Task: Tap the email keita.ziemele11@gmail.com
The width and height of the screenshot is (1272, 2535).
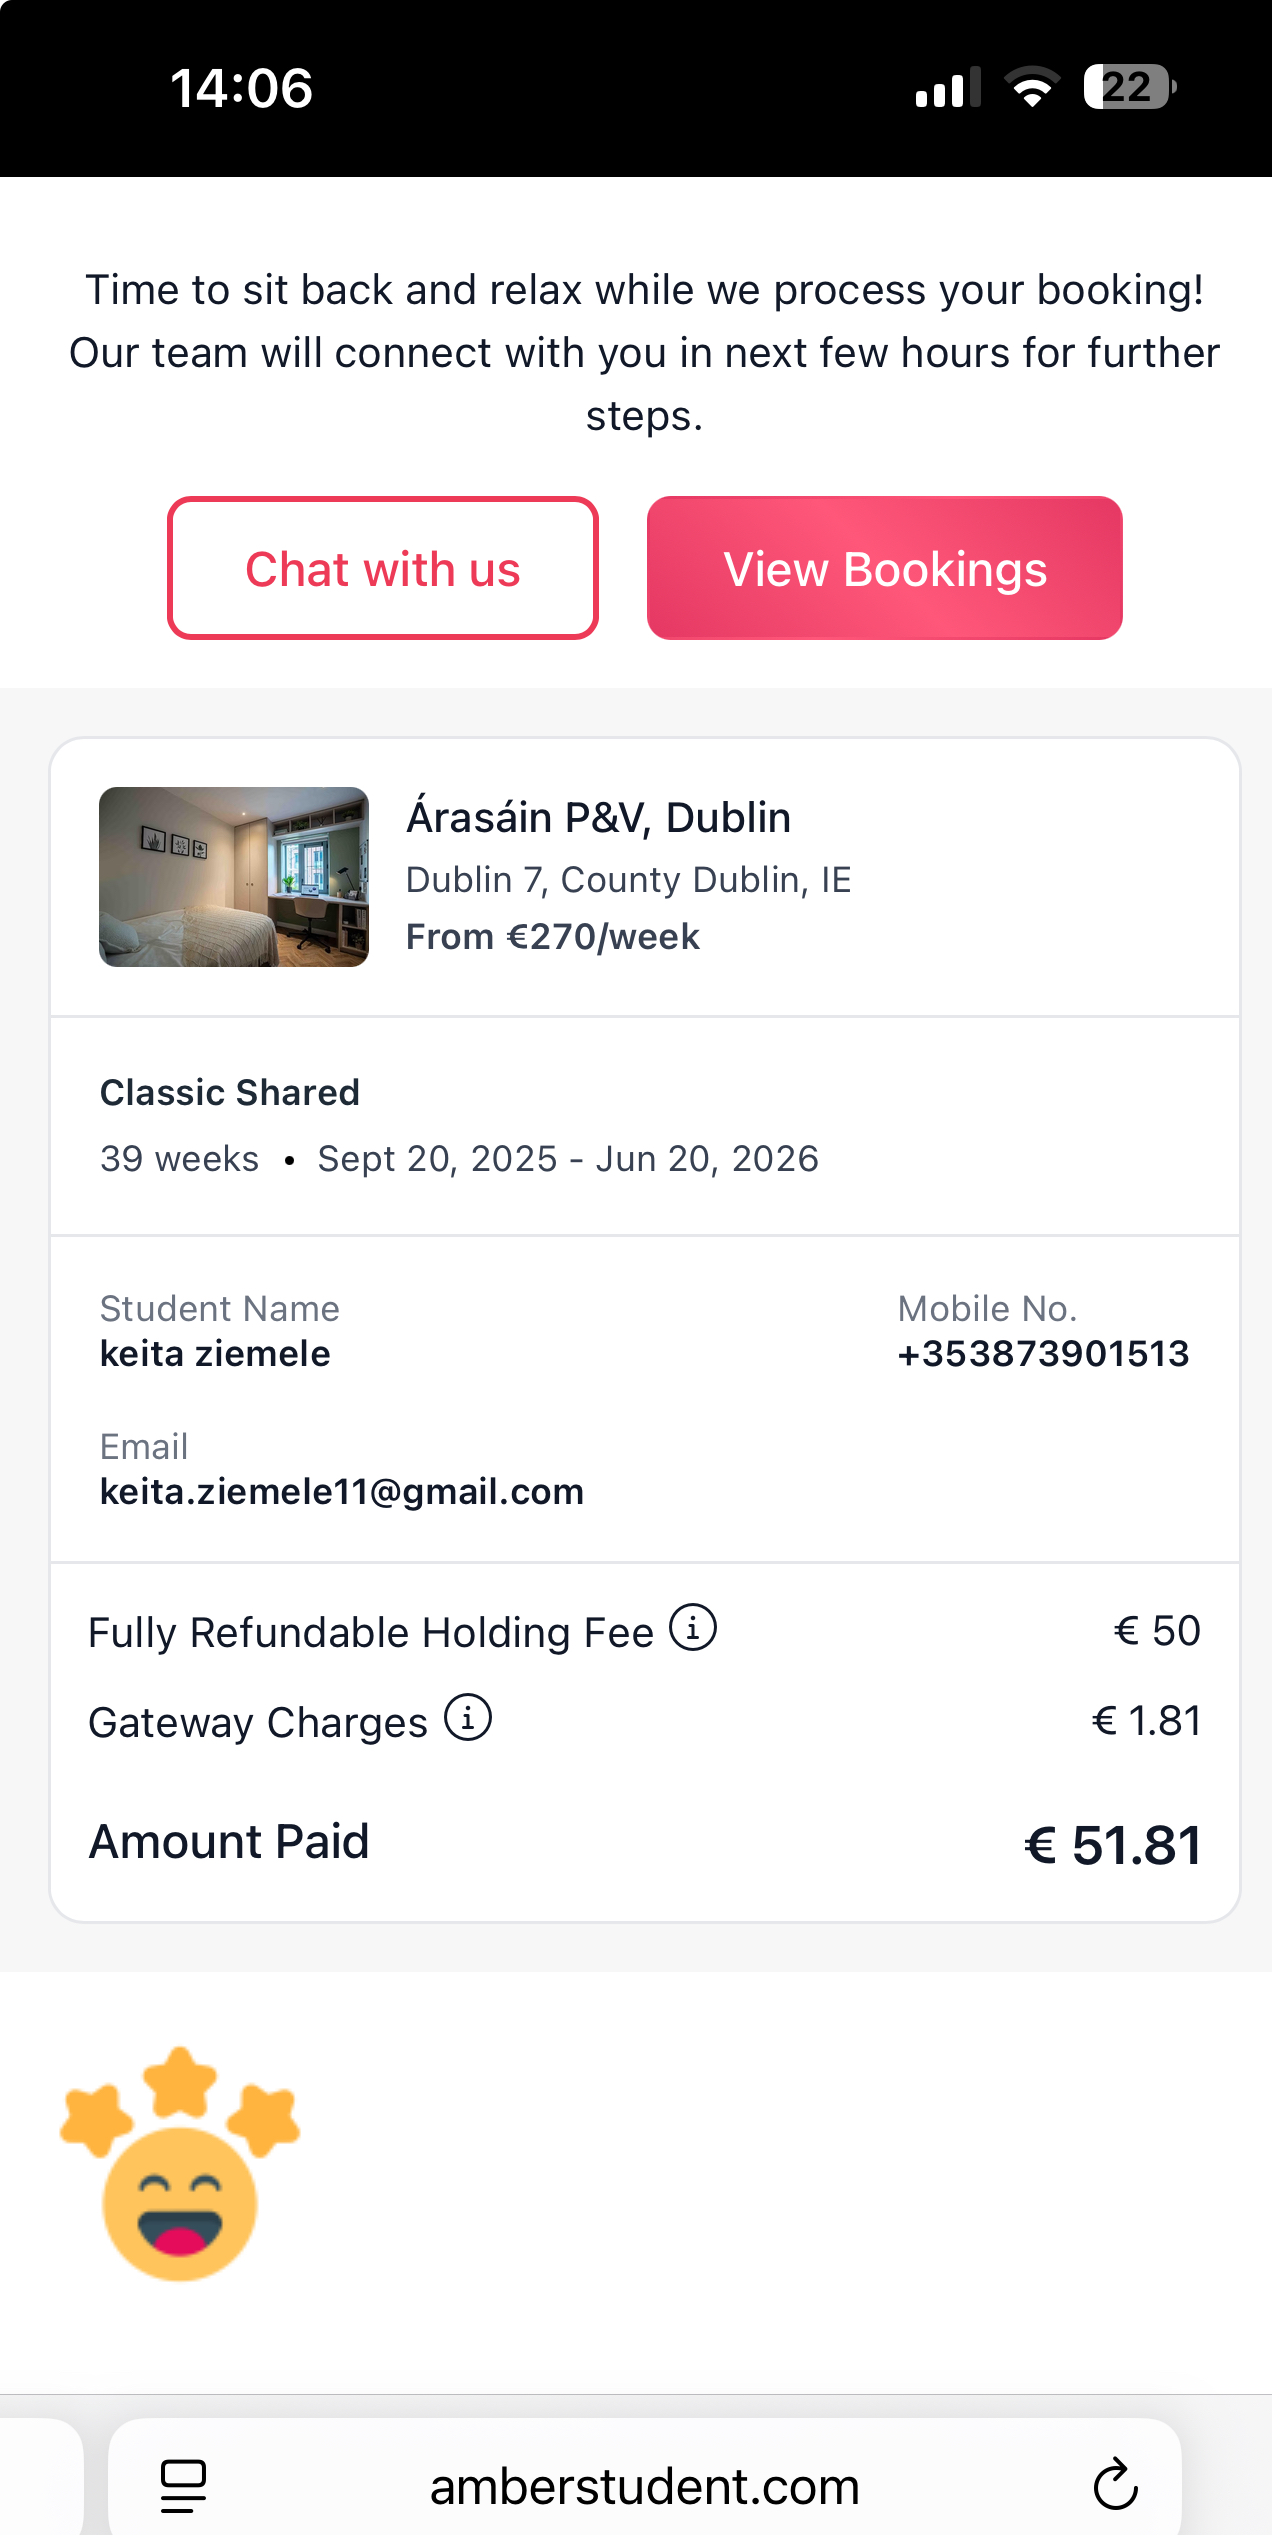Action: [x=342, y=1491]
